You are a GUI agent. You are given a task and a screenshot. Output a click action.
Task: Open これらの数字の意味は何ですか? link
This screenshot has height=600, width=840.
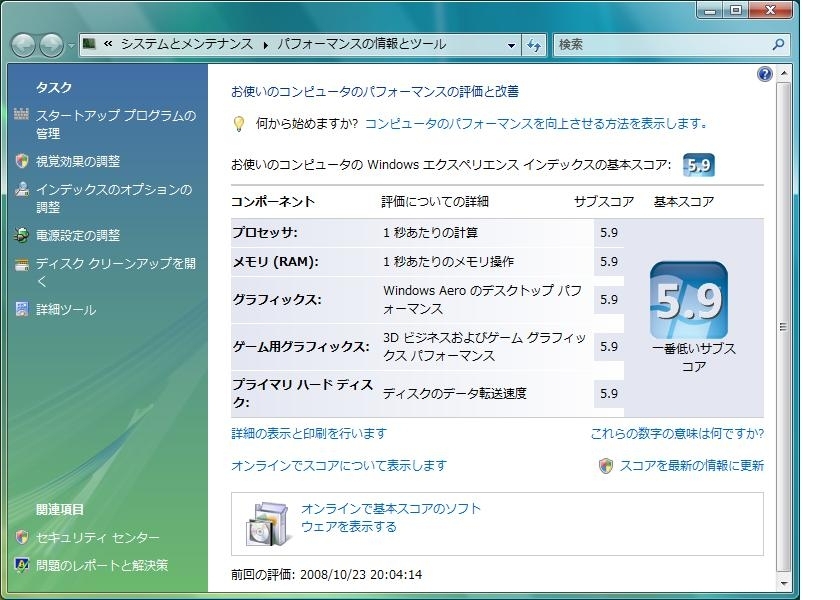tap(677, 433)
